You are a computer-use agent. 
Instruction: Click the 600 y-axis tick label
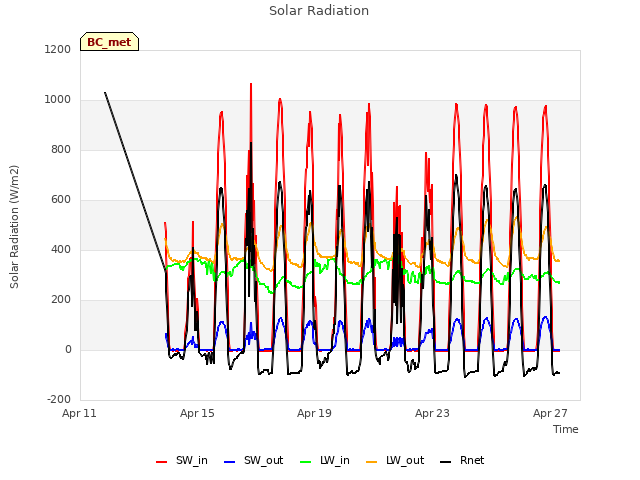(x=61, y=200)
